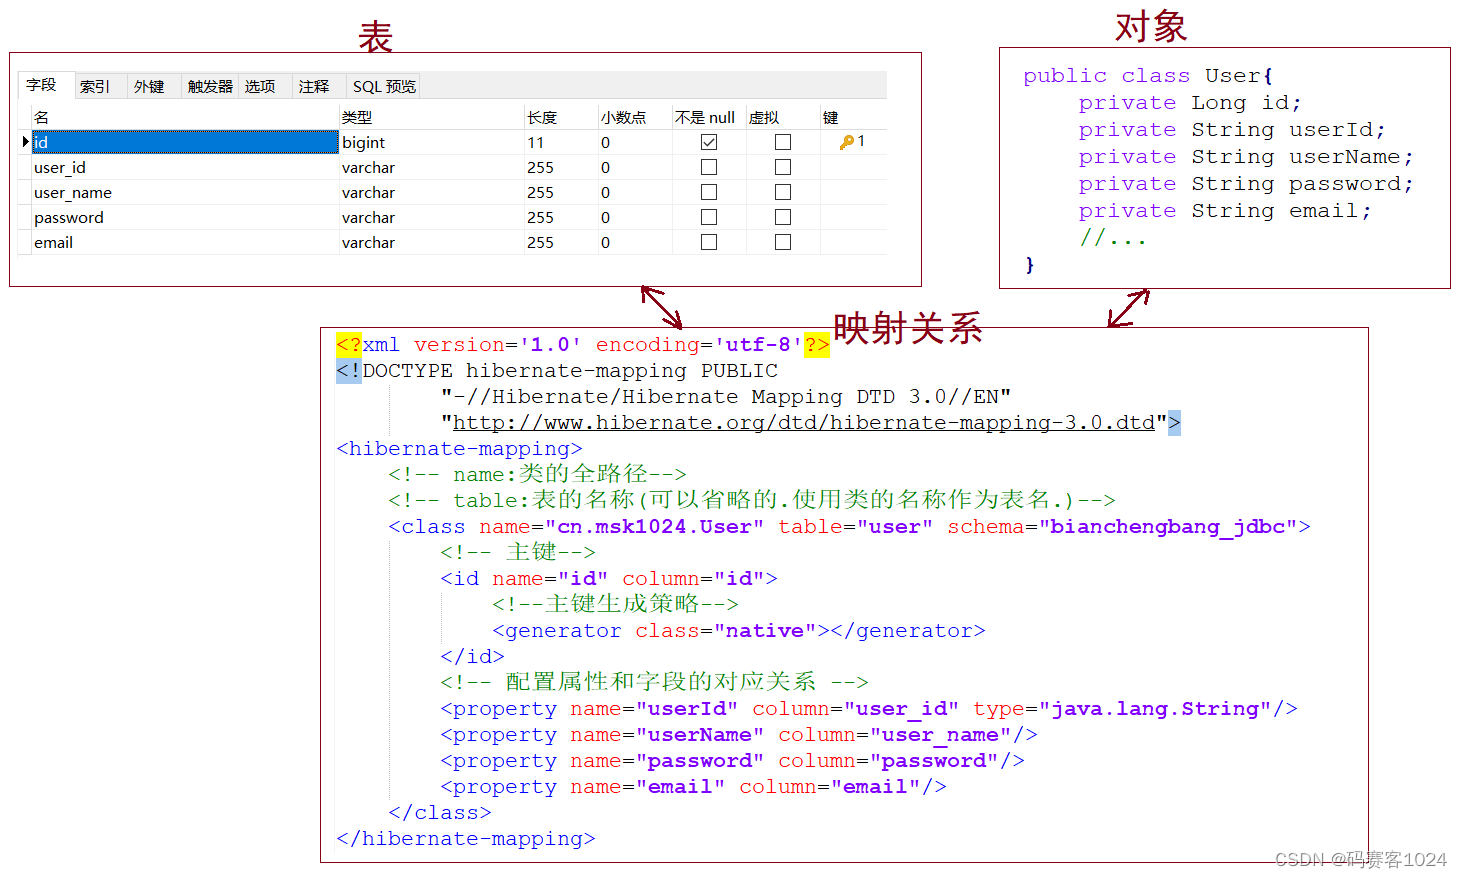Click the generator class="native" line

(739, 631)
